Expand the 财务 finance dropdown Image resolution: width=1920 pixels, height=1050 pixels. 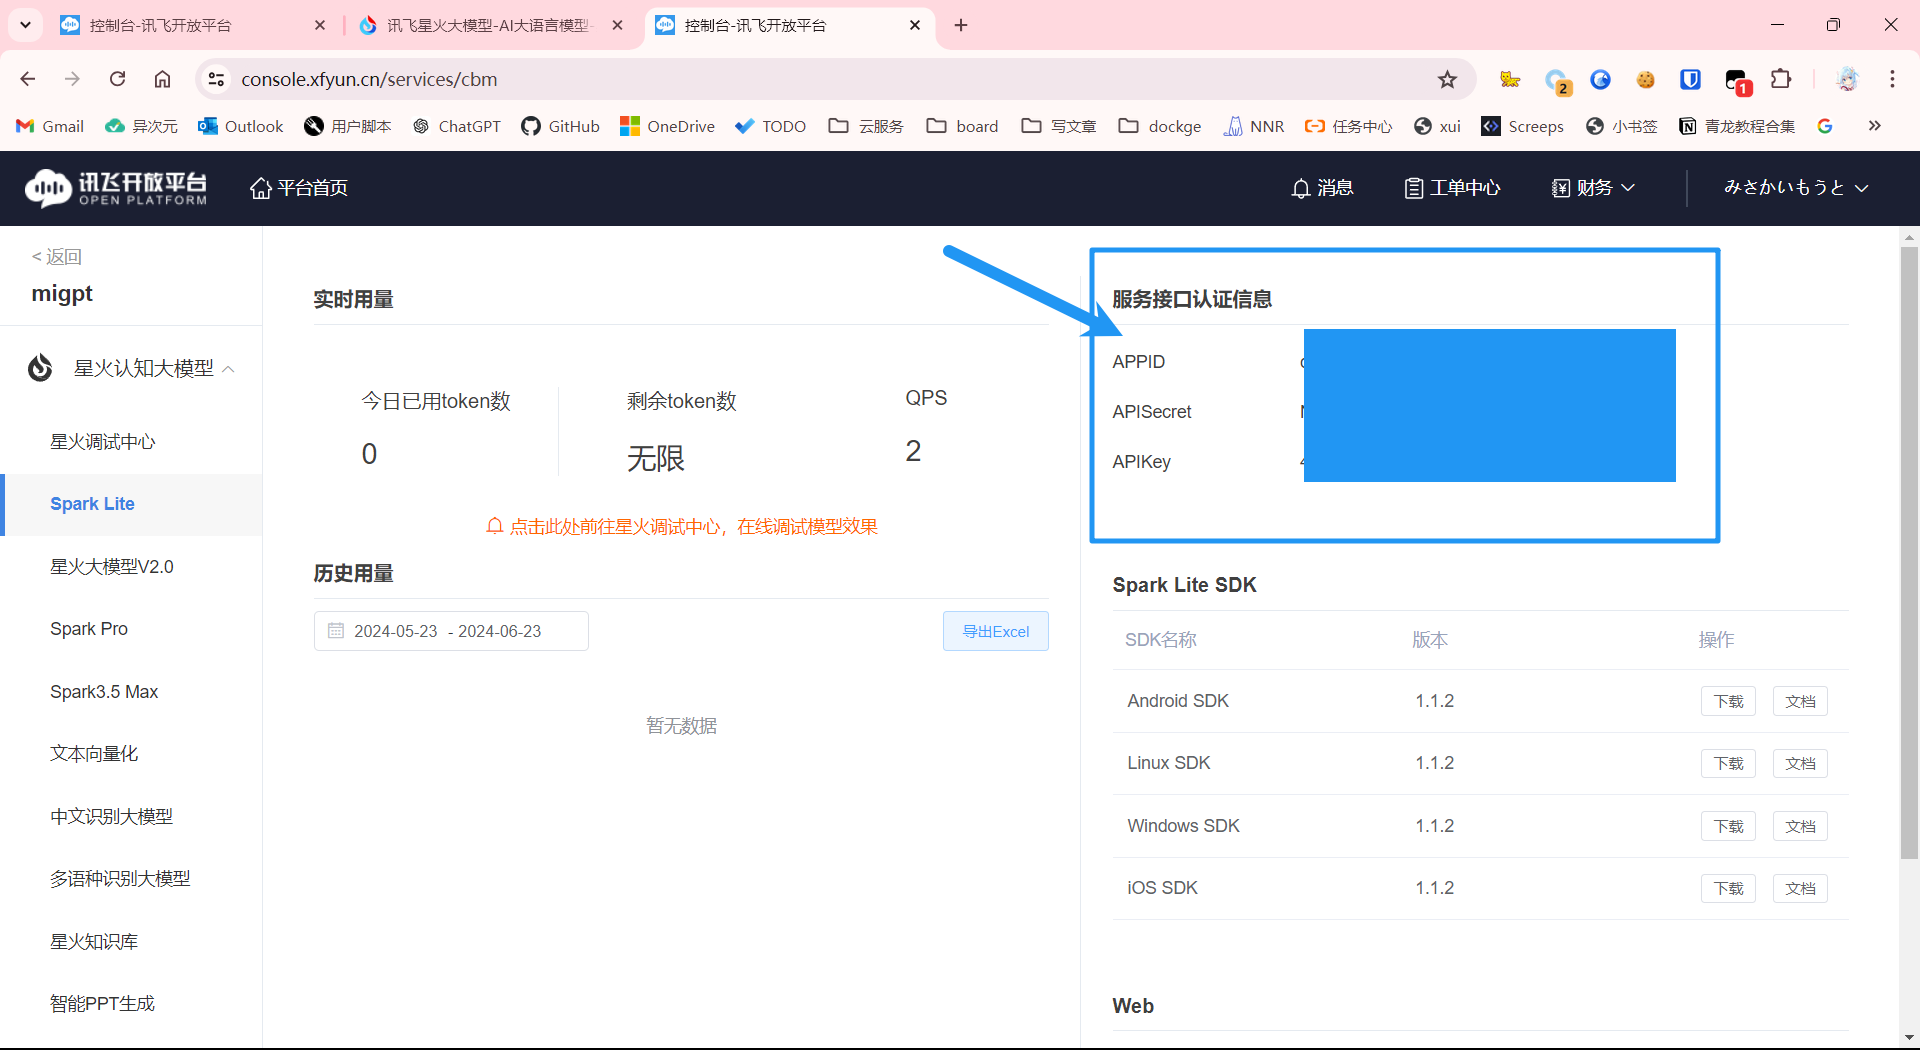tap(1593, 188)
